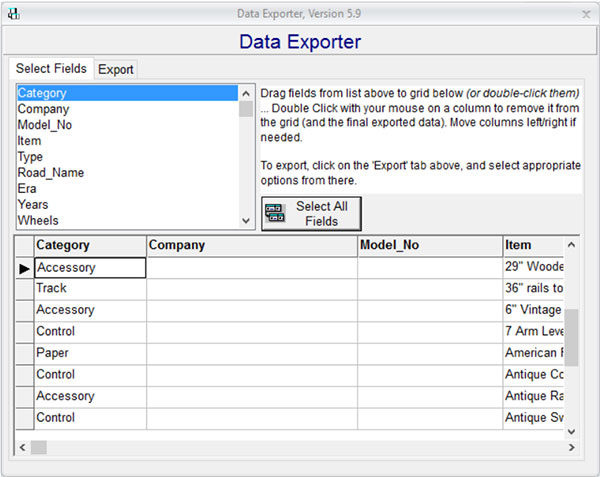Select Category in the fields list
Viewport: 600px width, 477px height.
[x=127, y=93]
